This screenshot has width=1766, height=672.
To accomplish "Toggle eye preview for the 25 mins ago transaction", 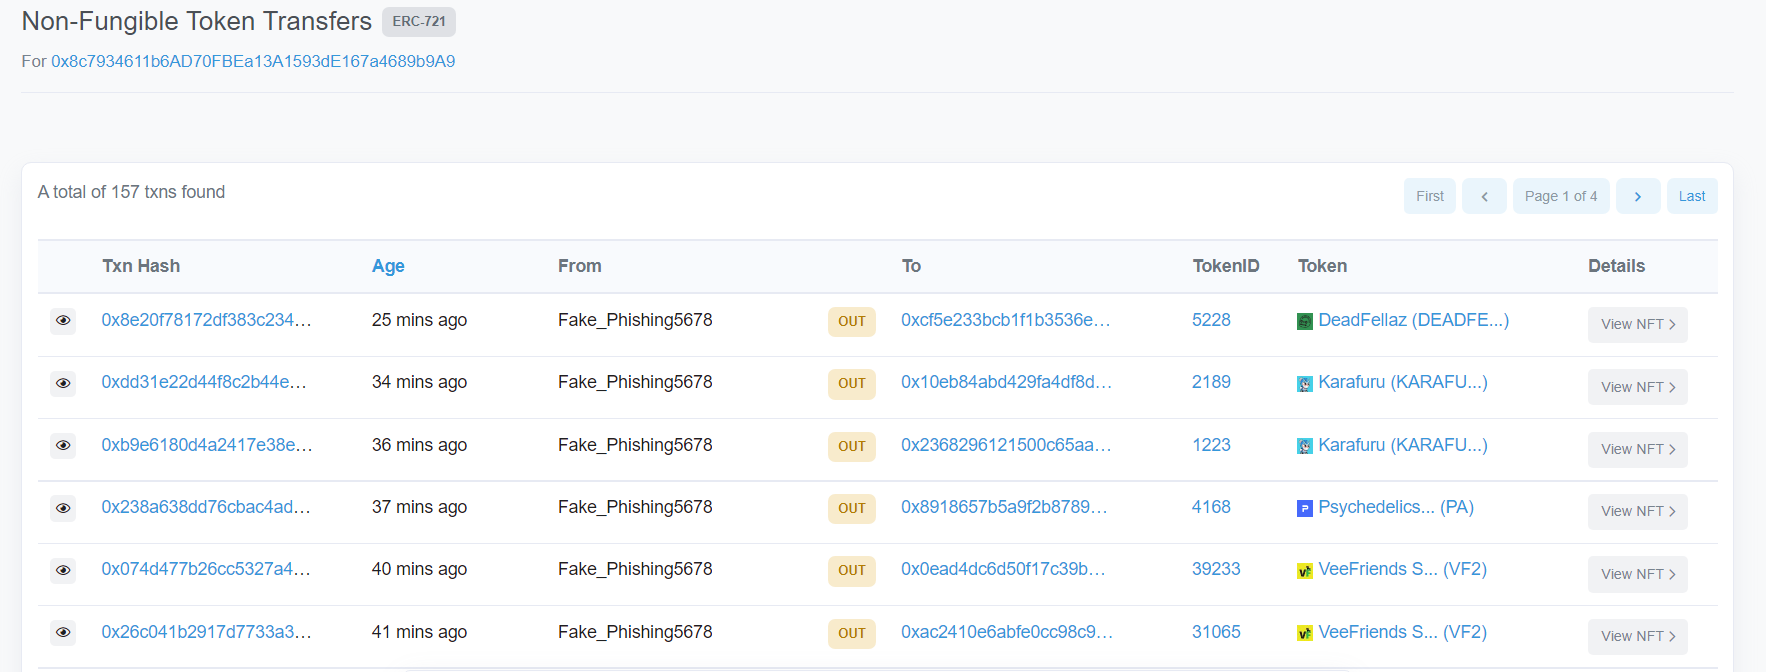I will [63, 321].
